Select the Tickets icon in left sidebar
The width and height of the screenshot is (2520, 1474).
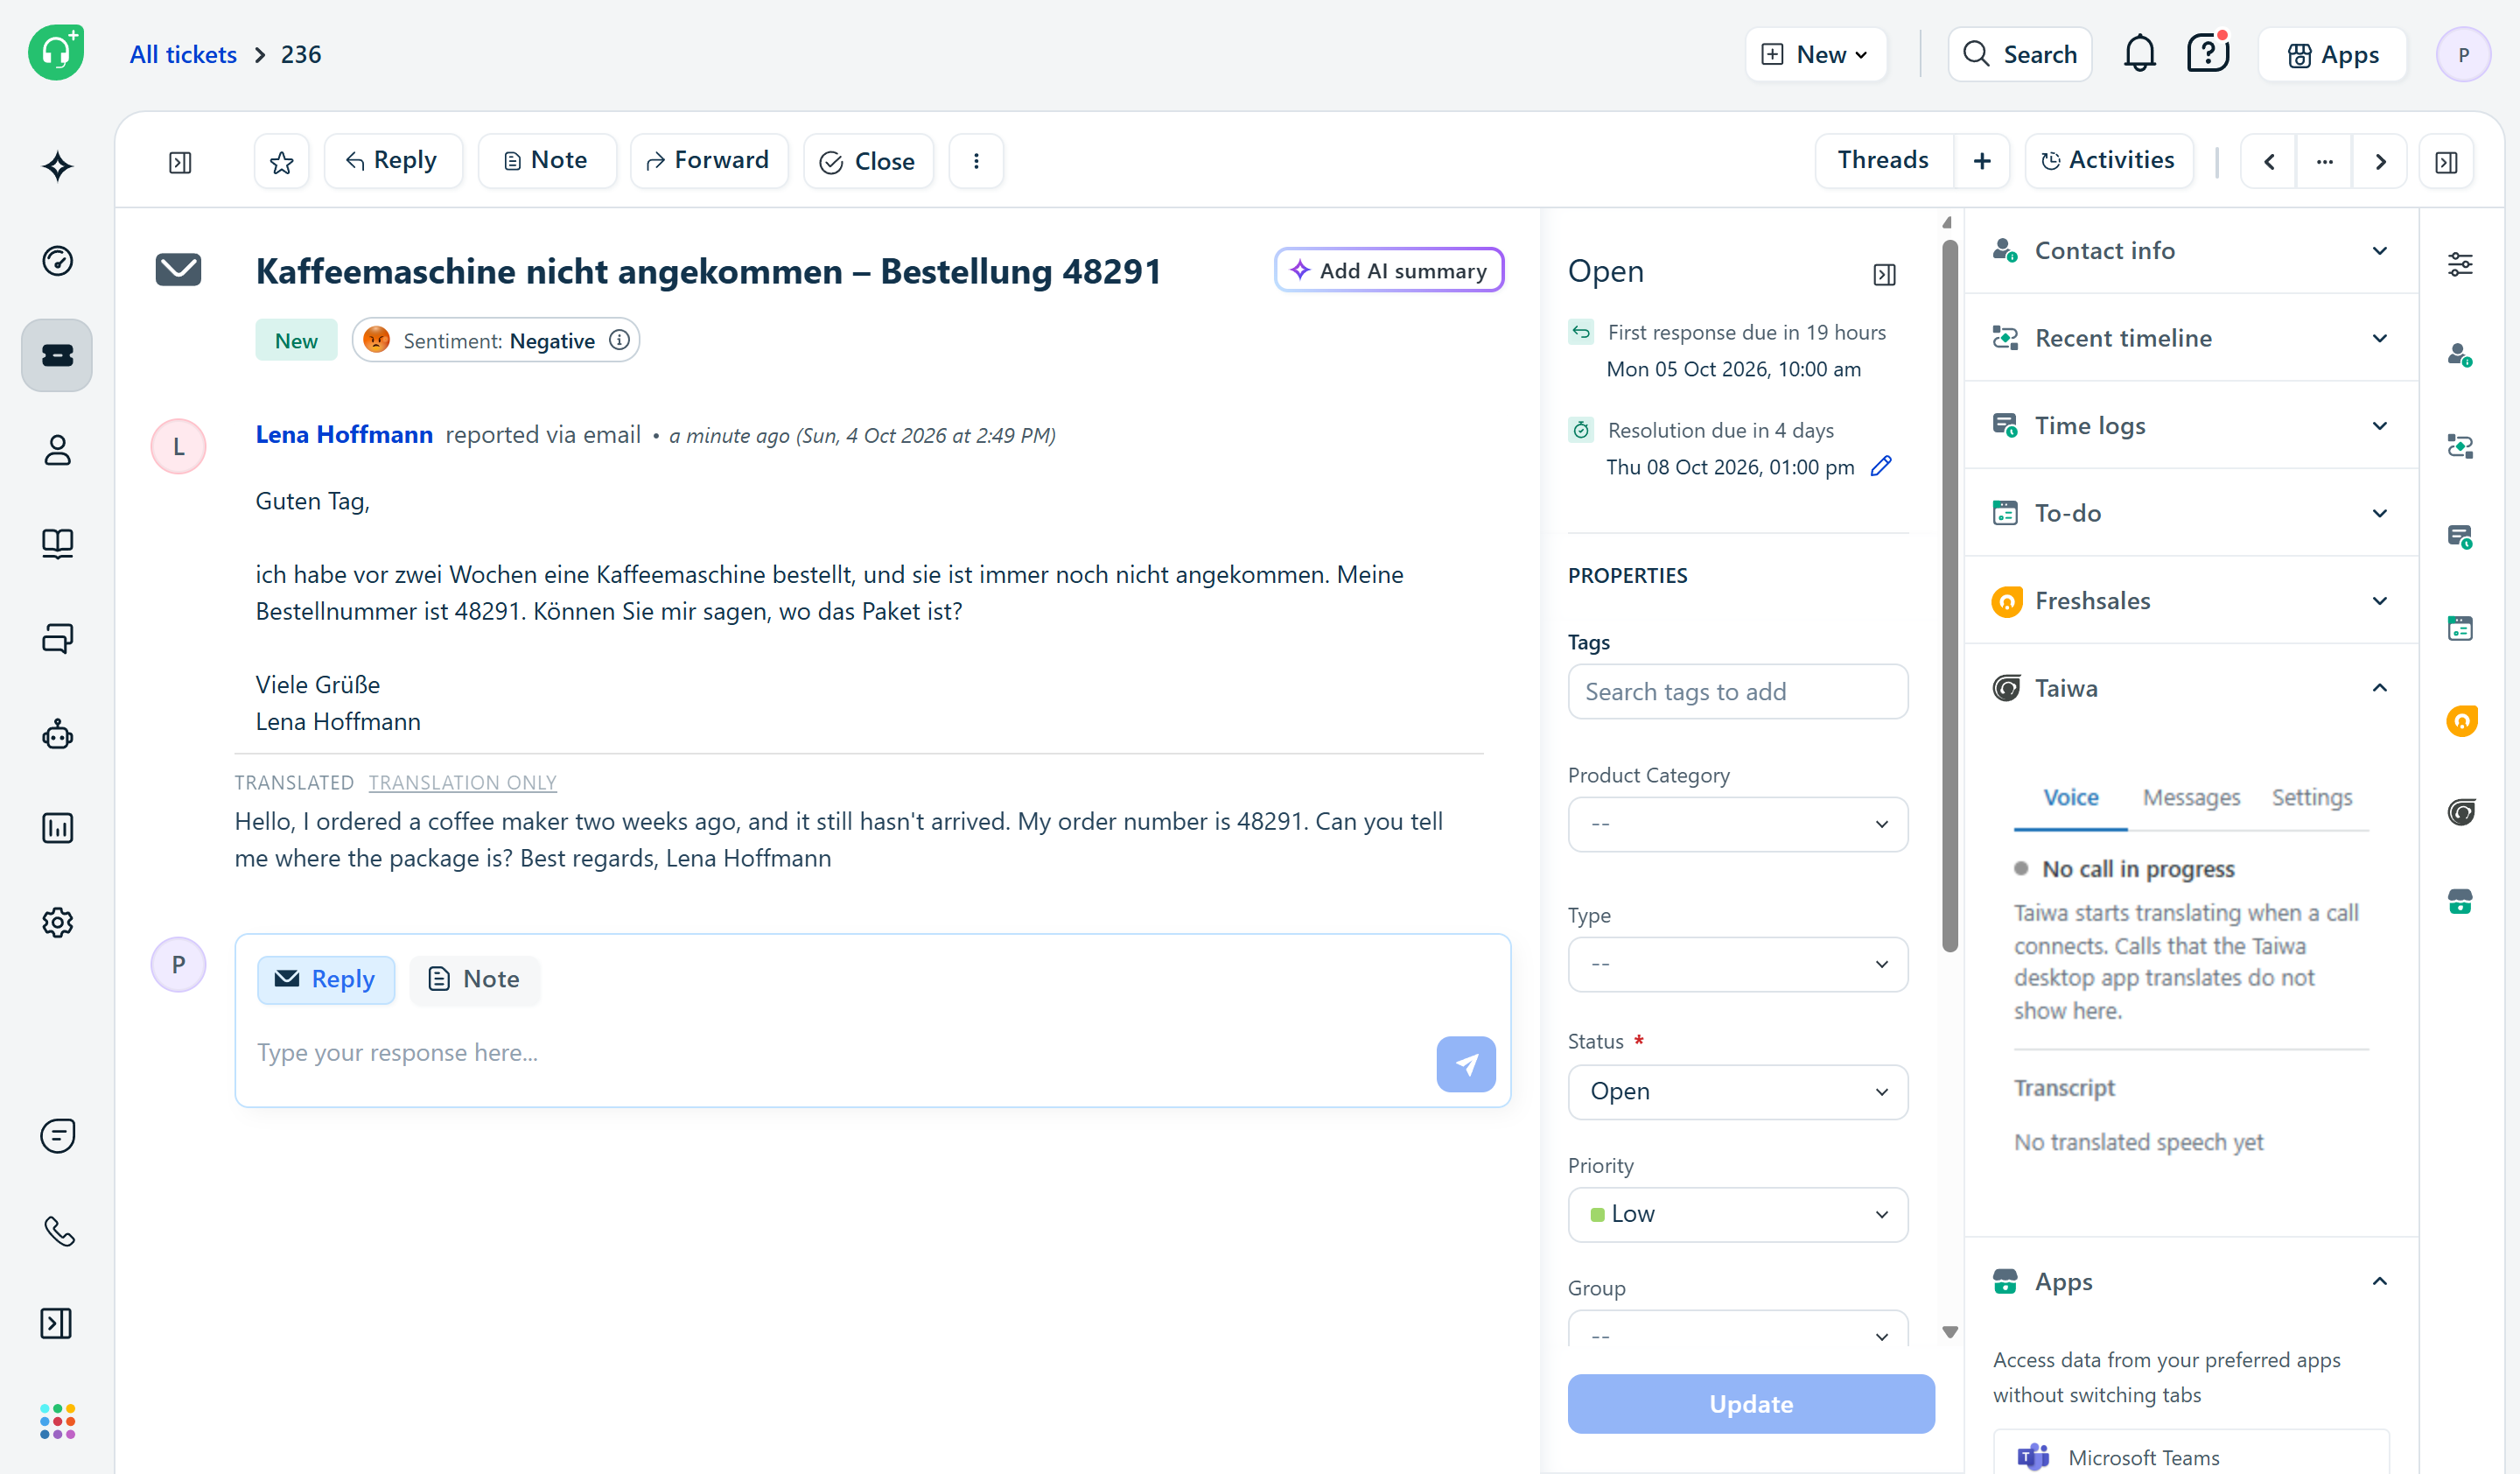(57, 355)
